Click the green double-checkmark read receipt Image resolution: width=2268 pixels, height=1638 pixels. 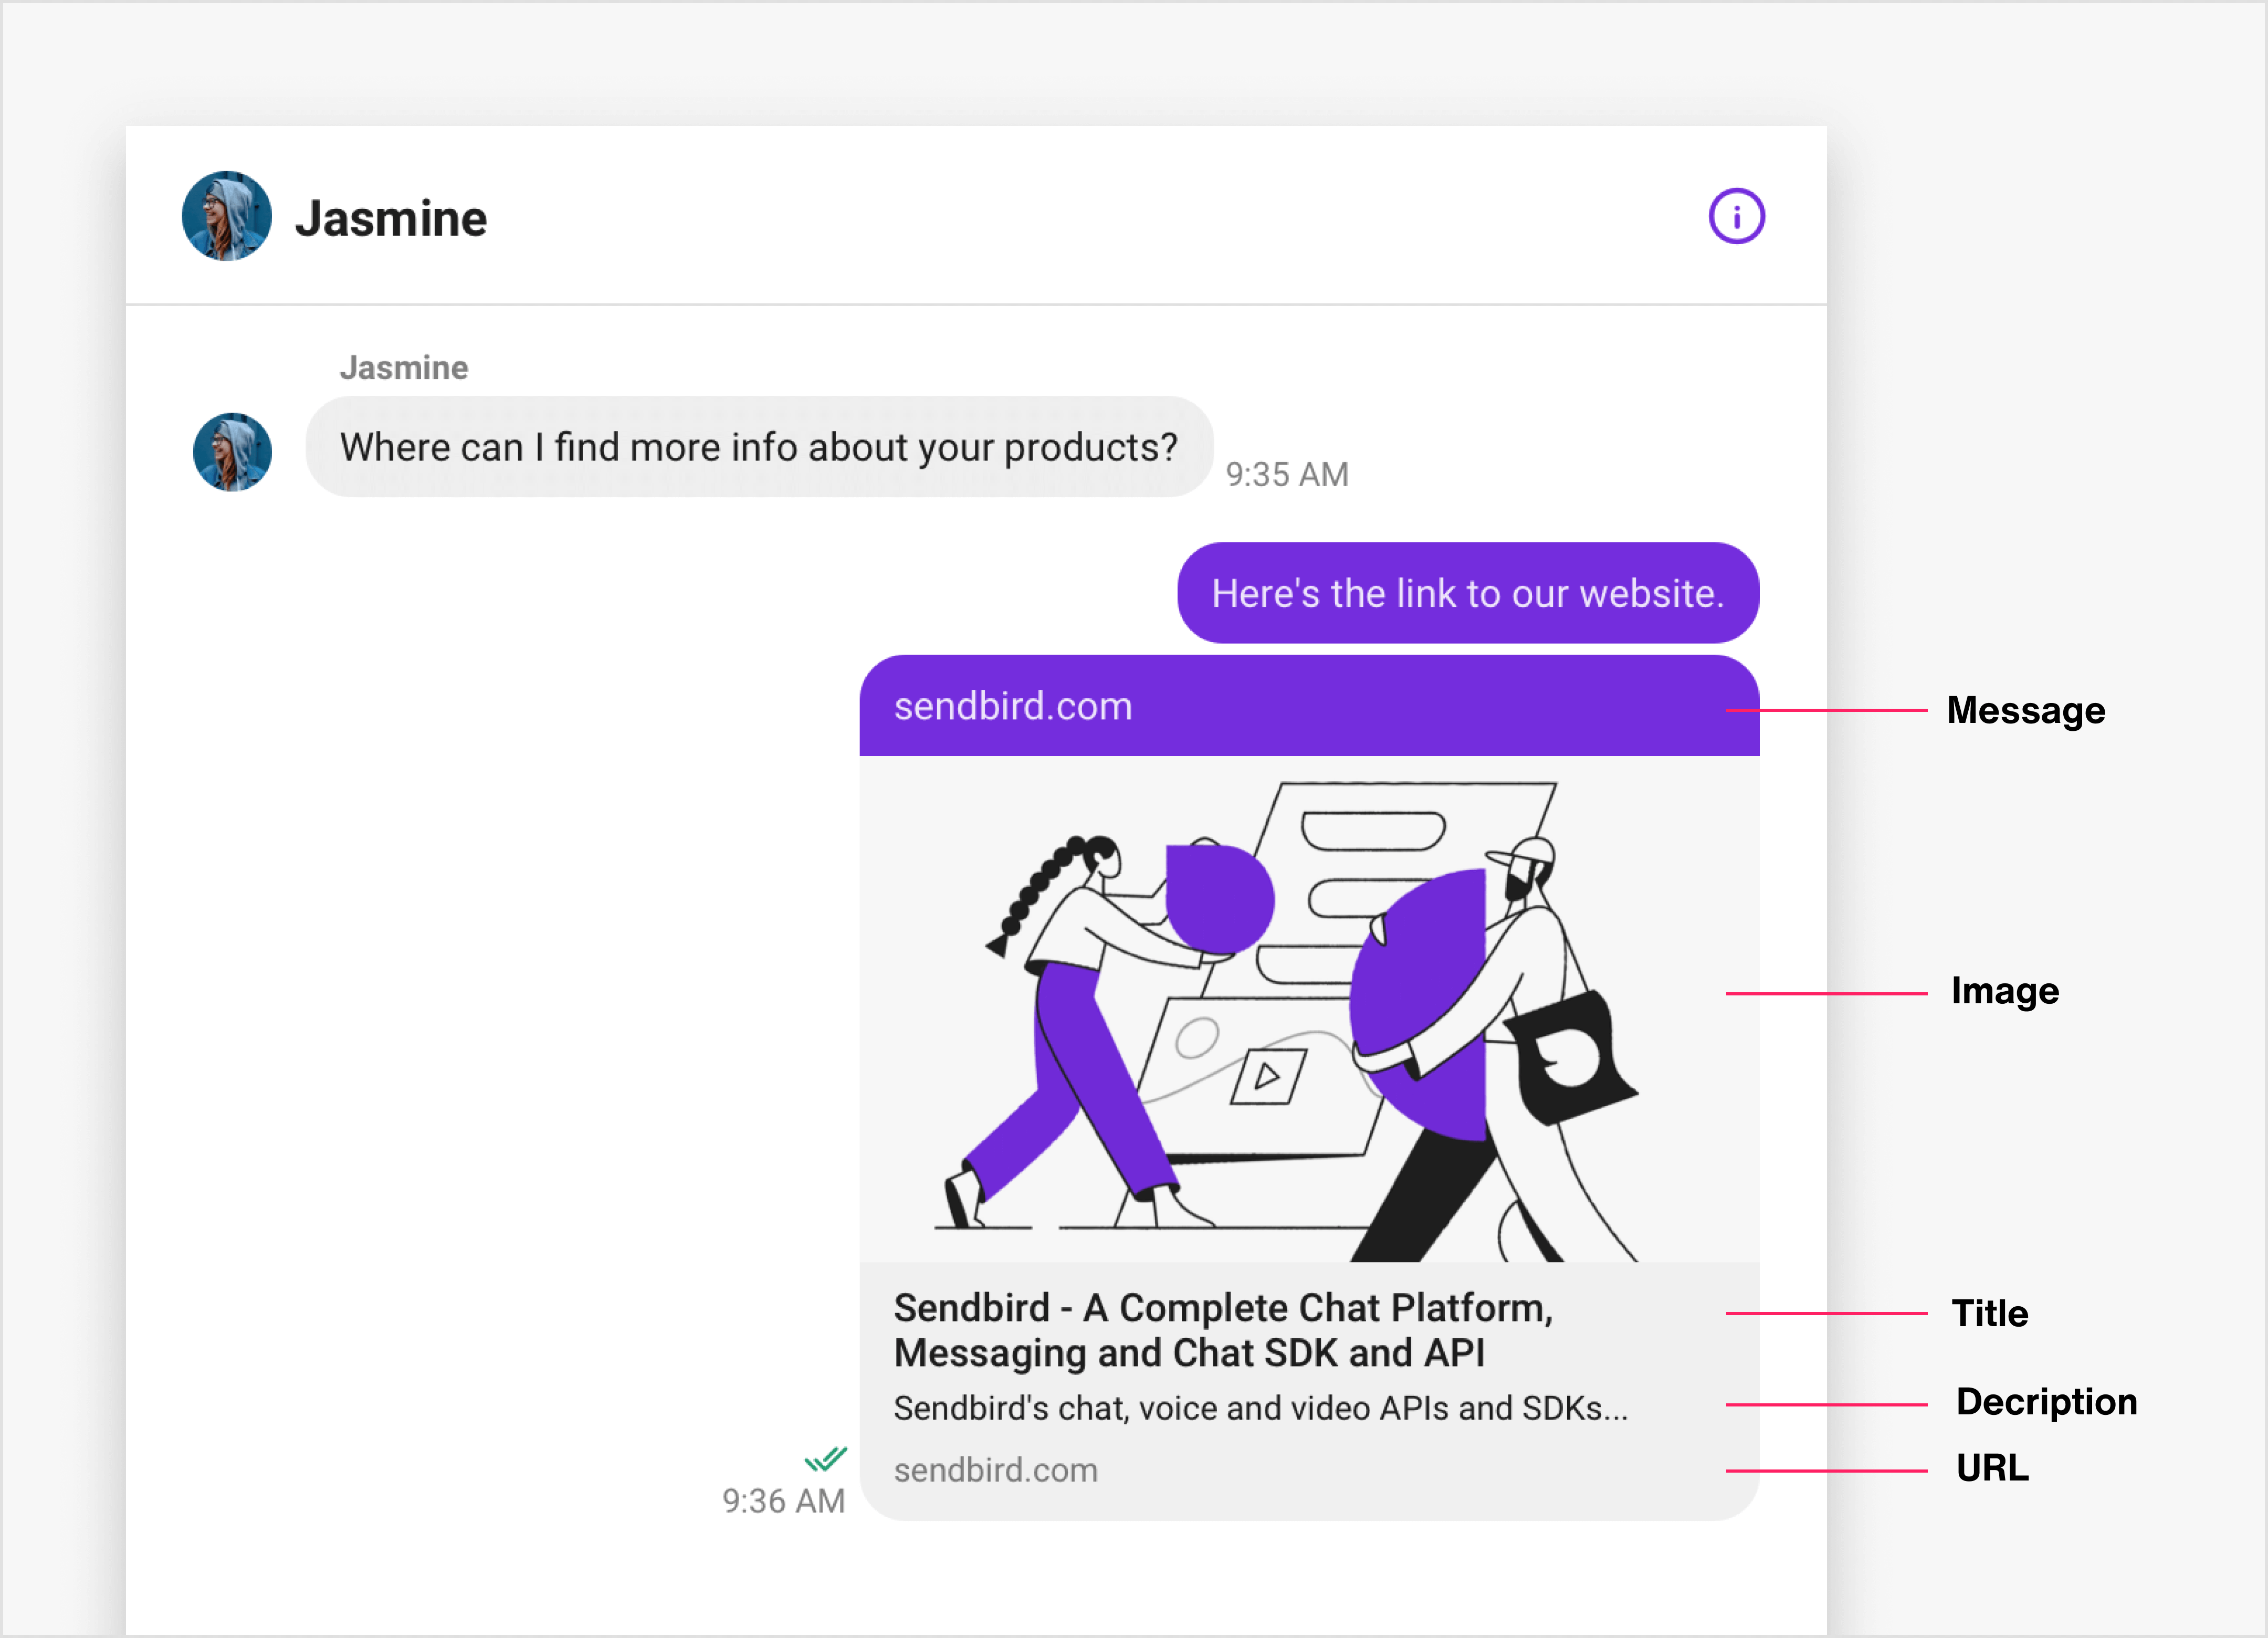[824, 1458]
